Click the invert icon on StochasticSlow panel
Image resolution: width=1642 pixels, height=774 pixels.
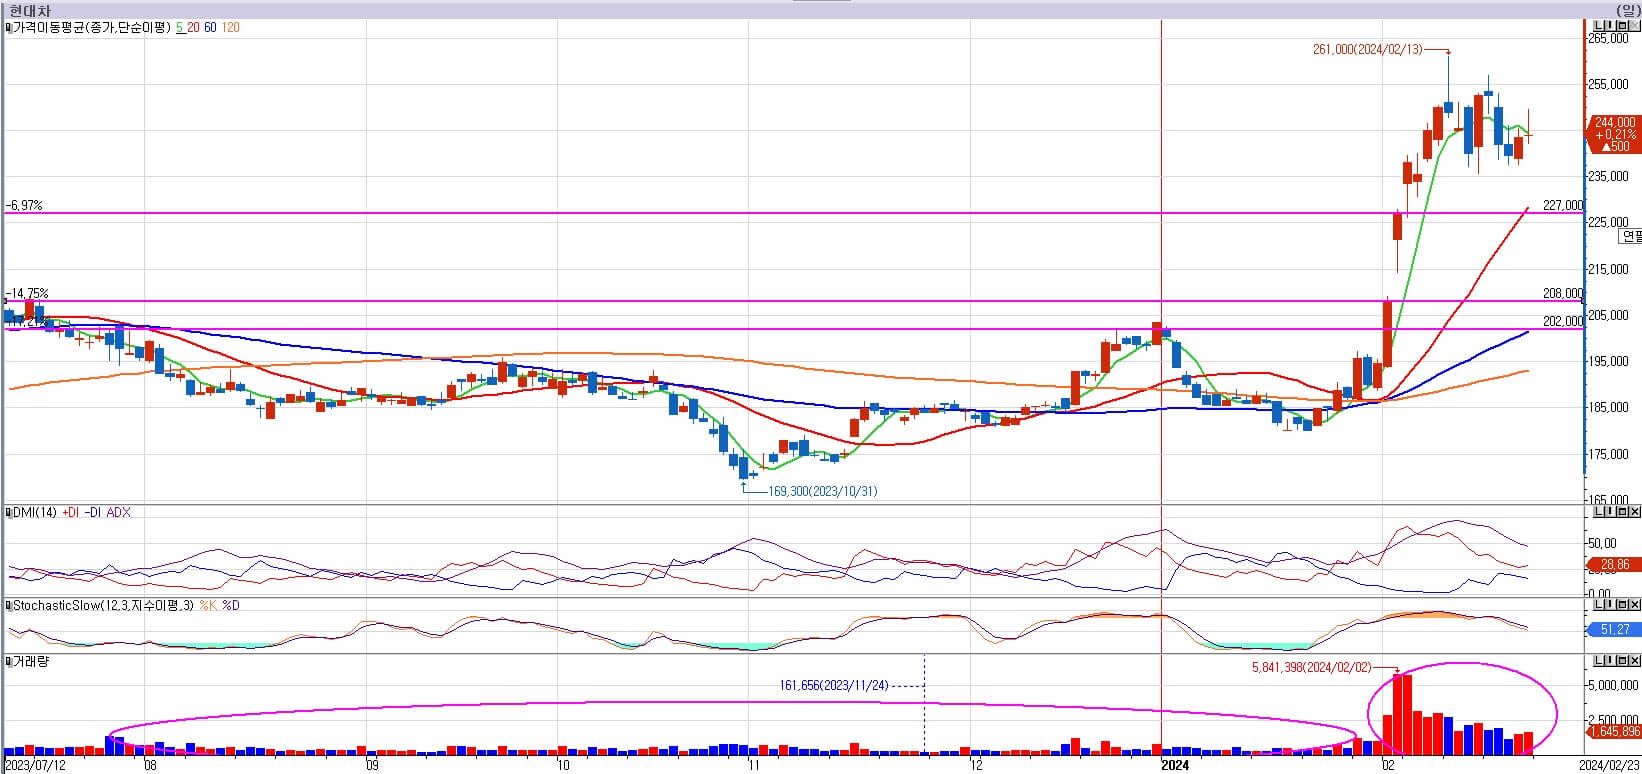tap(1609, 605)
